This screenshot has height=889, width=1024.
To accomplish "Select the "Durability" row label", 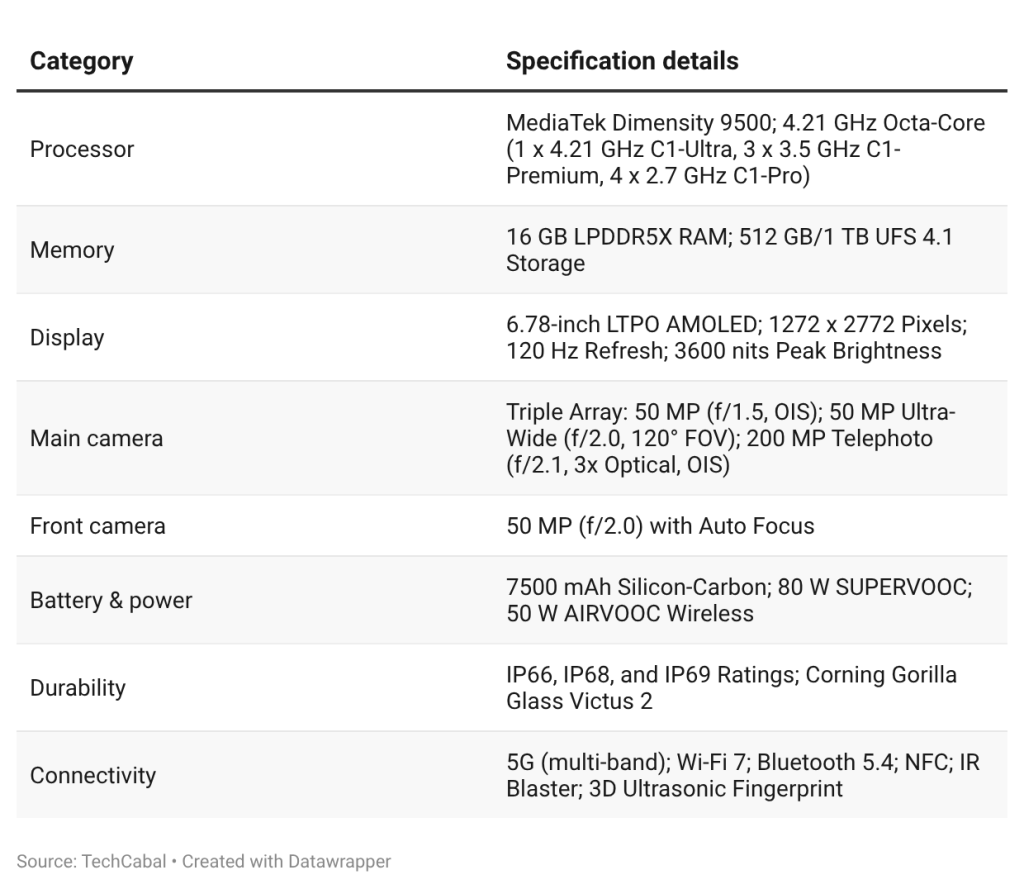I will (78, 688).
